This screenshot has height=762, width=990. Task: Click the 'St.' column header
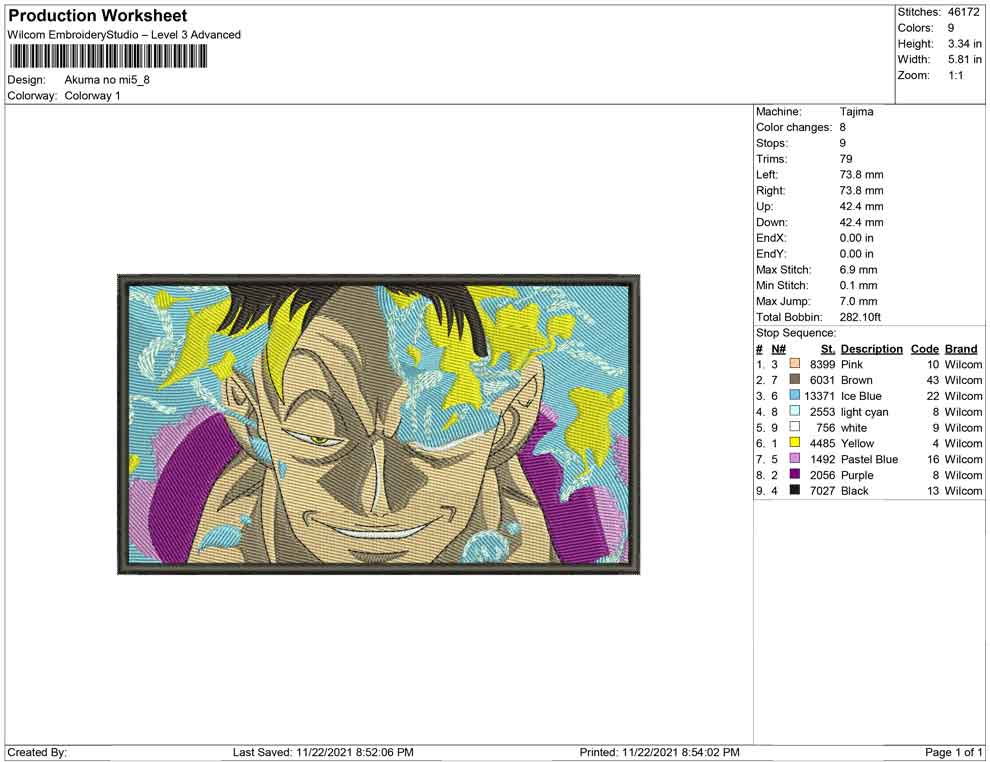[x=828, y=348]
